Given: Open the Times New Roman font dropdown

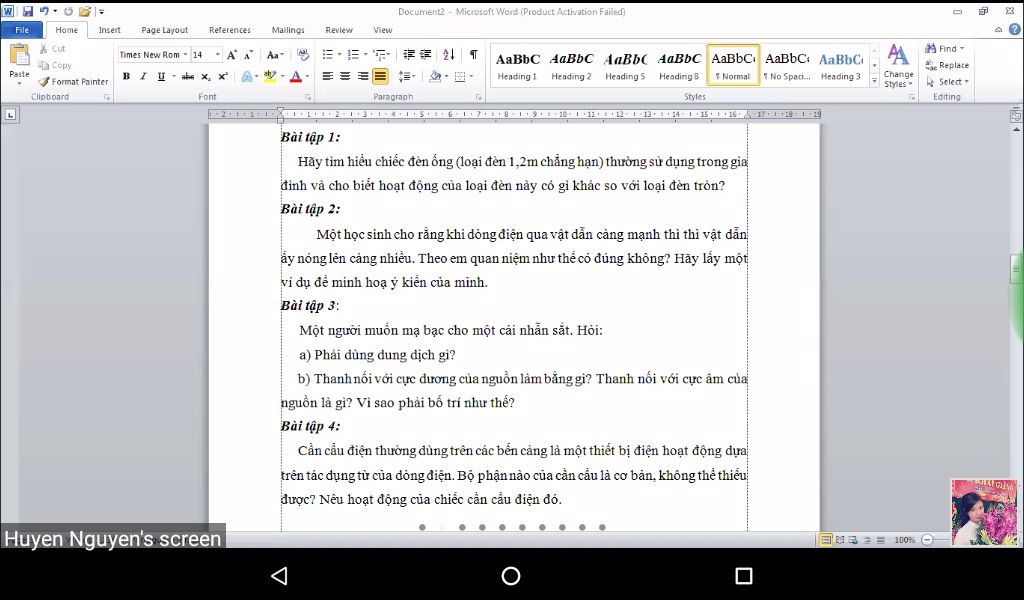Looking at the screenshot, I should 185,55.
